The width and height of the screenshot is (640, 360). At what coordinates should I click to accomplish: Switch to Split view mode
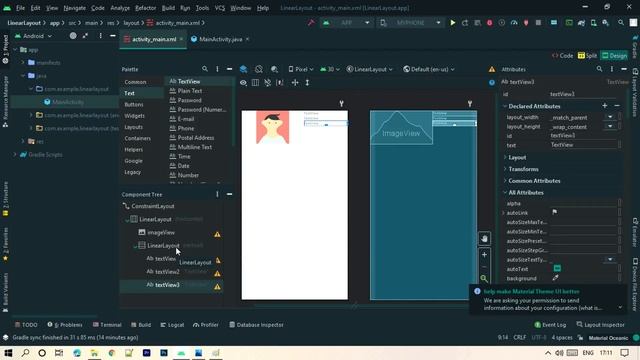pos(587,56)
